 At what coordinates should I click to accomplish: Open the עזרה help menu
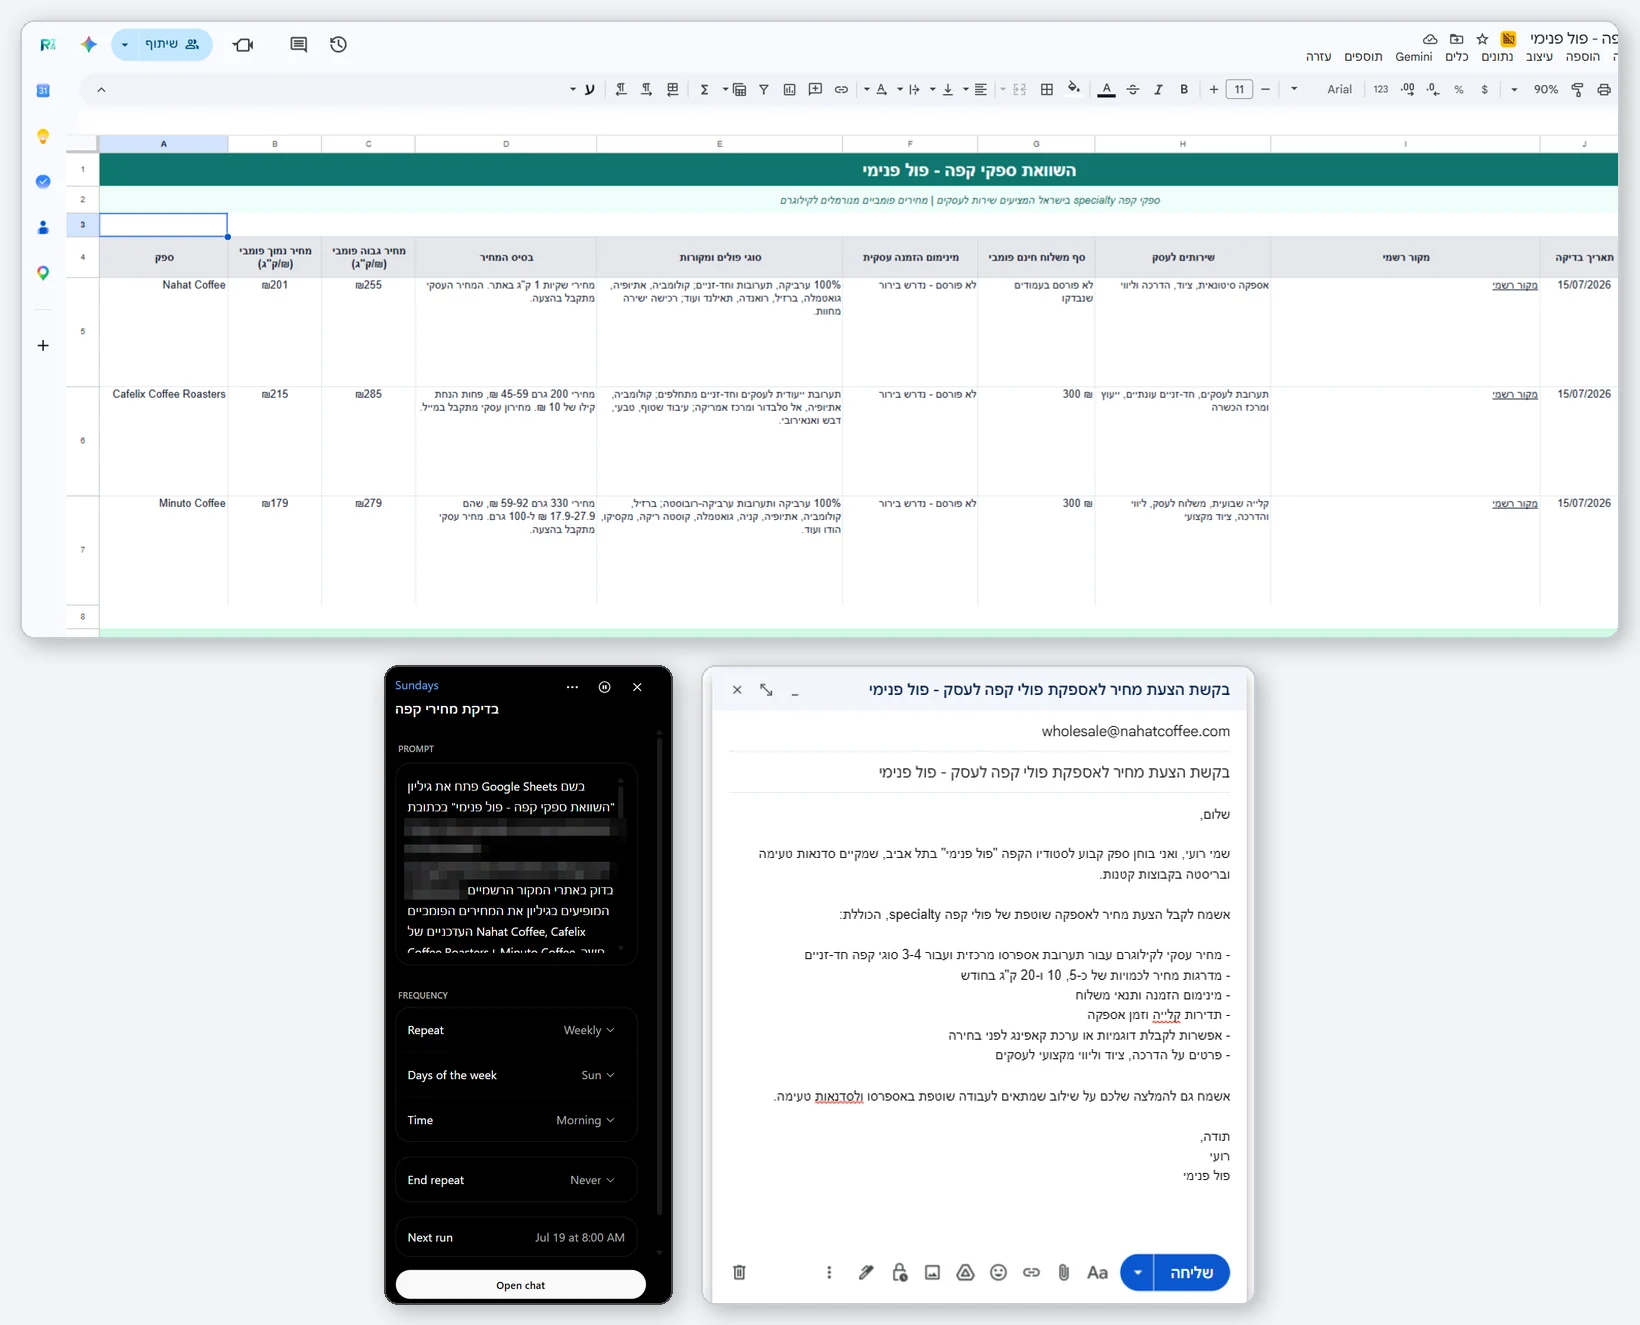1318,57
